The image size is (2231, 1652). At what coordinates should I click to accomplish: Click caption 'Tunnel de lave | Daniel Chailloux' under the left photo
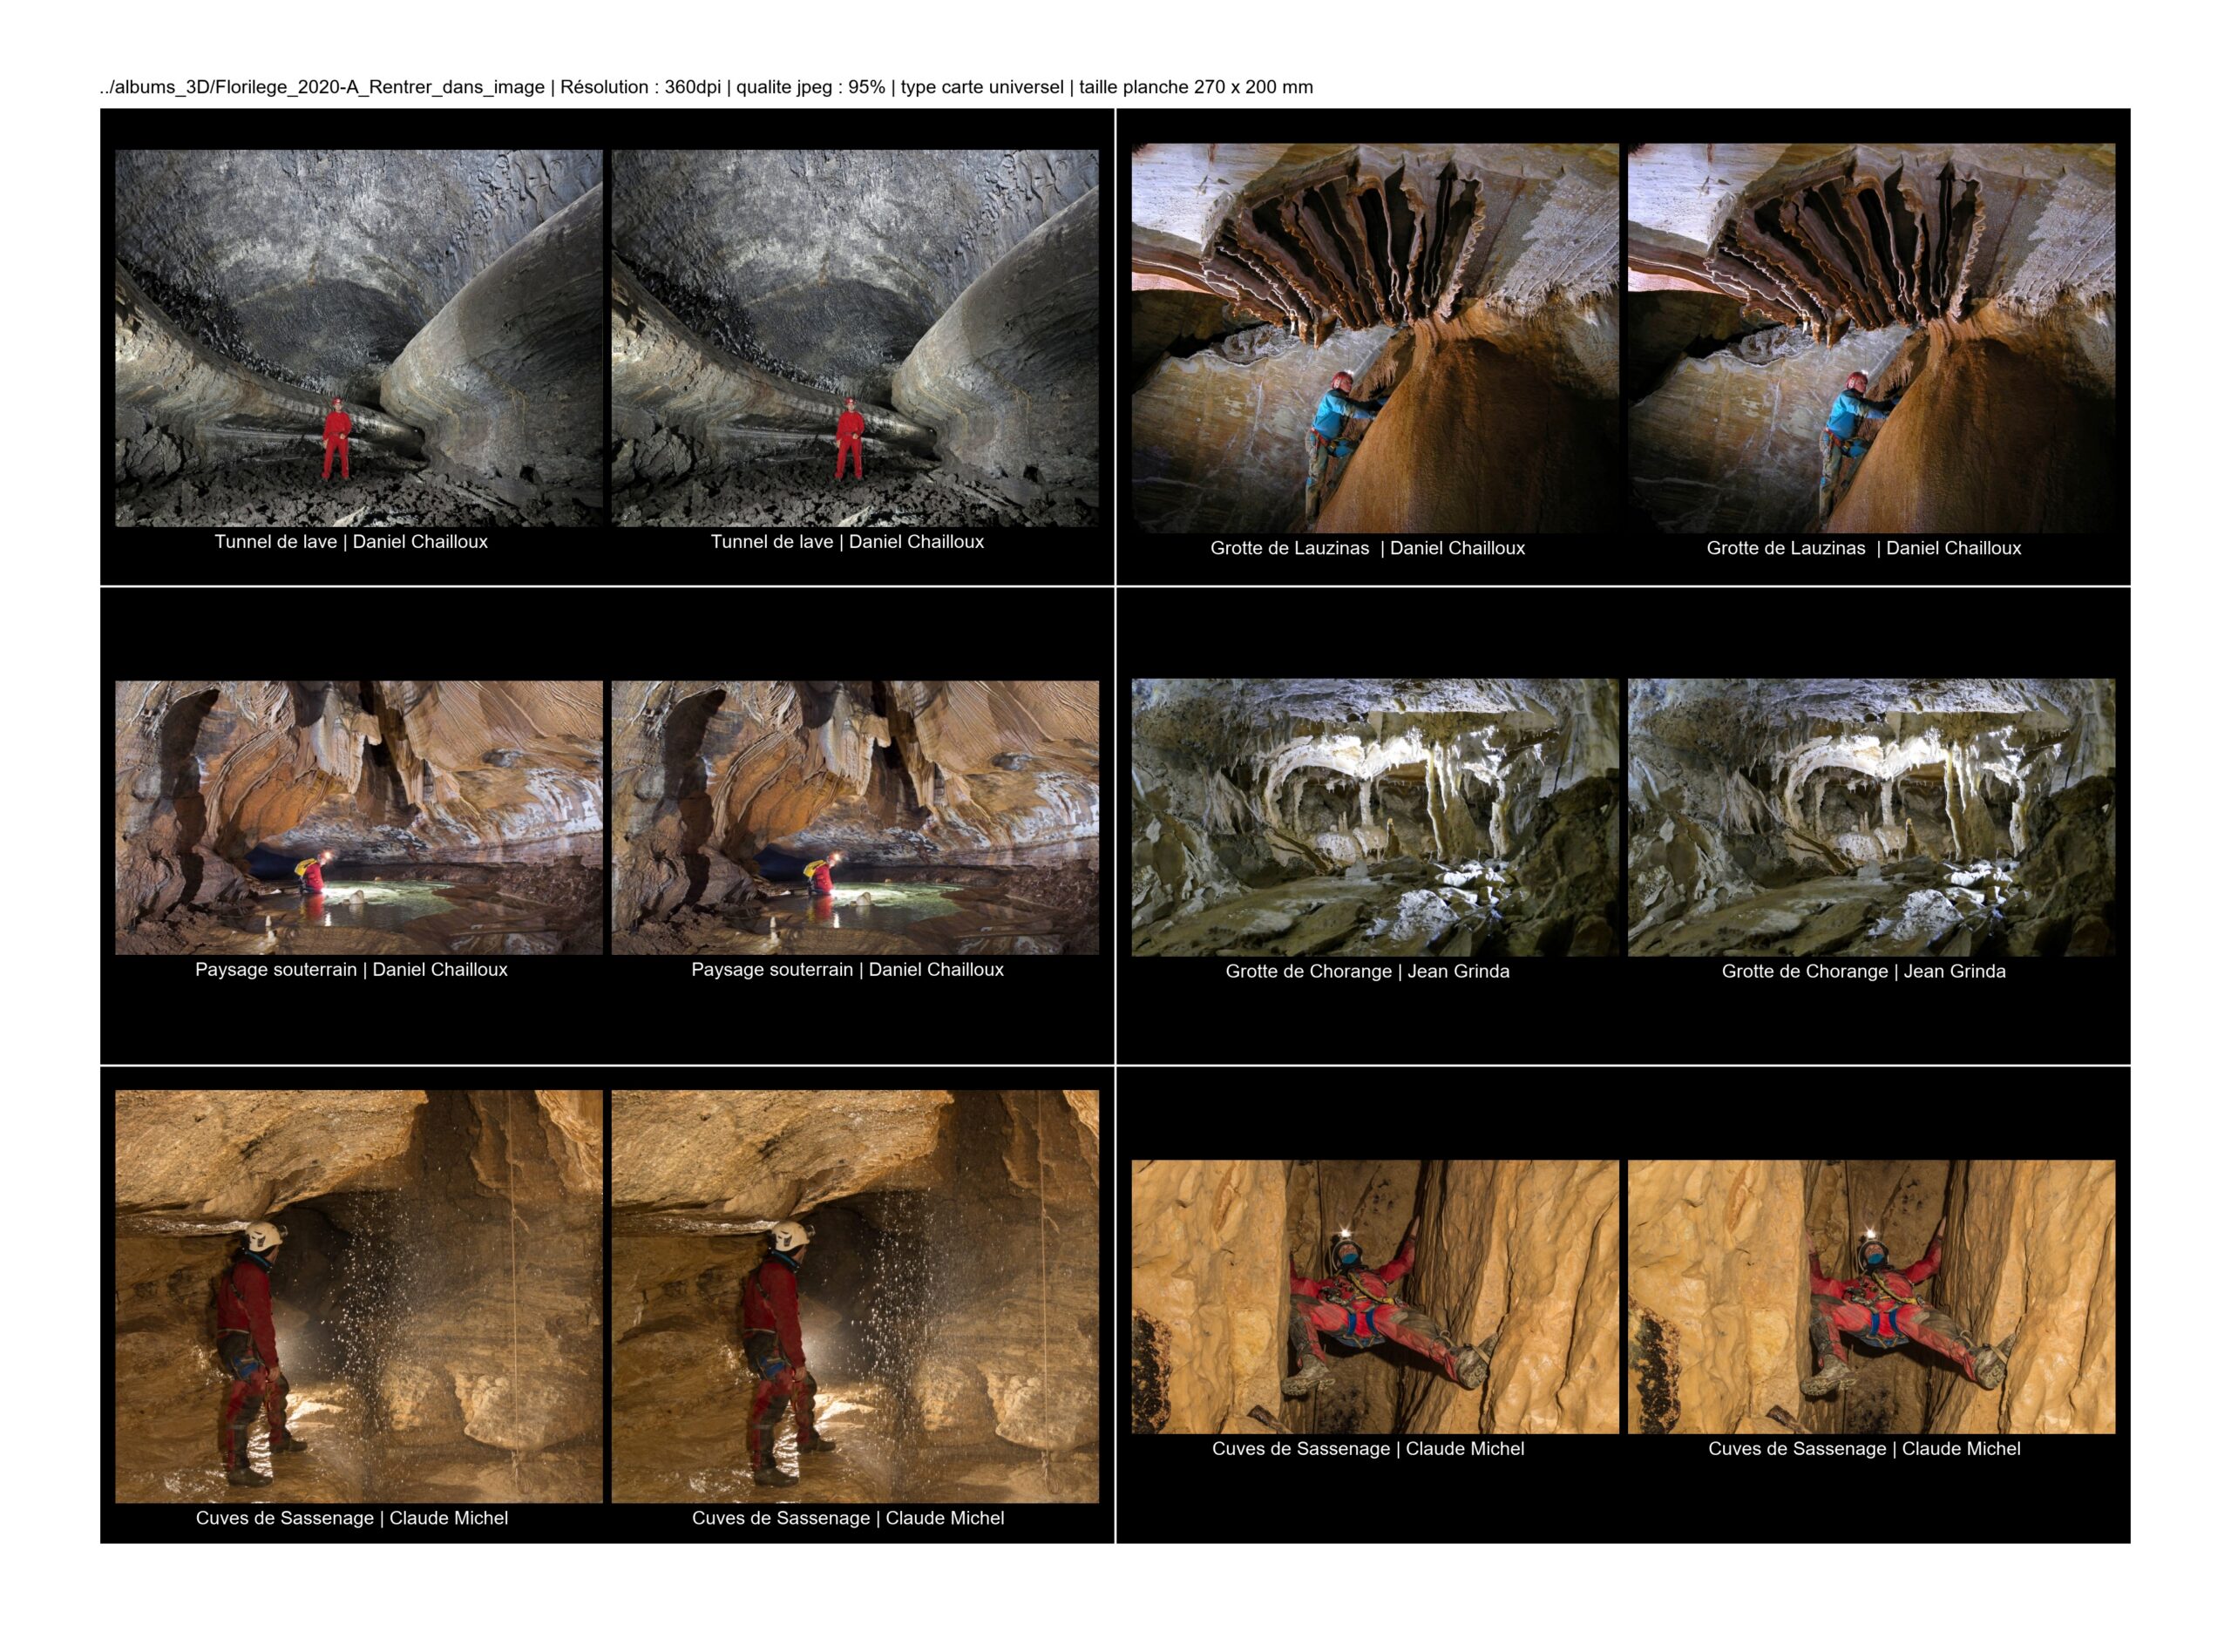point(351,542)
